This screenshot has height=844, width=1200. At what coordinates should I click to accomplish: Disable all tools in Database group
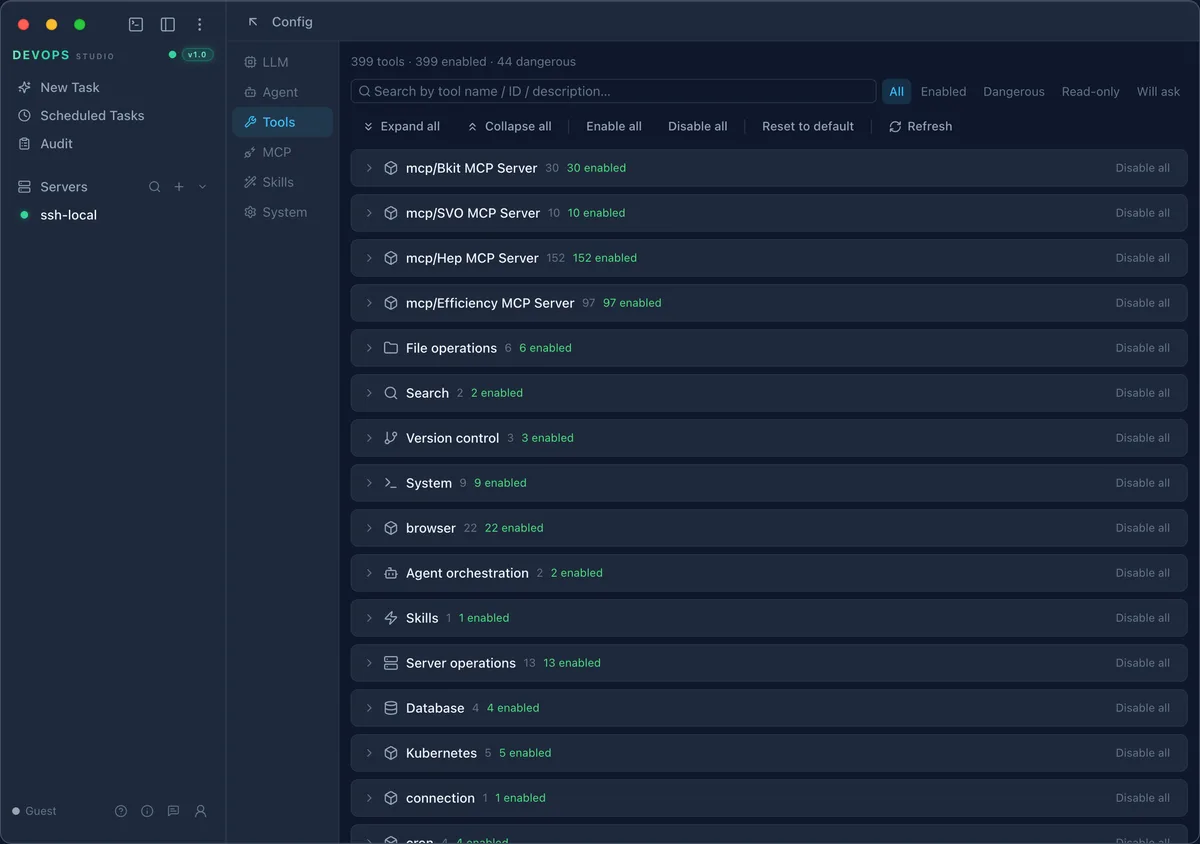pyautogui.click(x=1142, y=708)
